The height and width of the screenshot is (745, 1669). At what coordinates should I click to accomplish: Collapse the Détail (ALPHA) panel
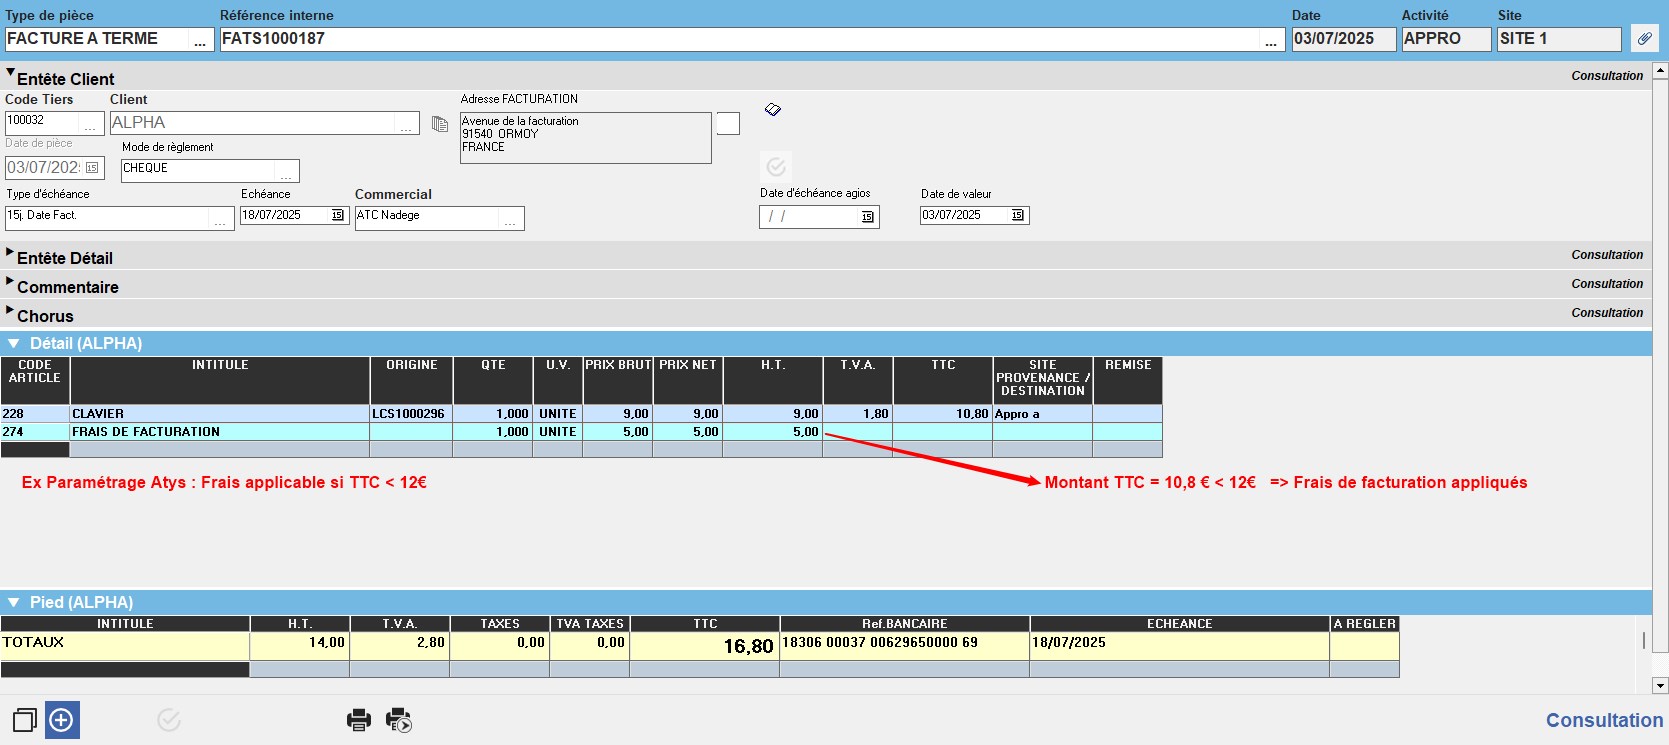point(14,344)
